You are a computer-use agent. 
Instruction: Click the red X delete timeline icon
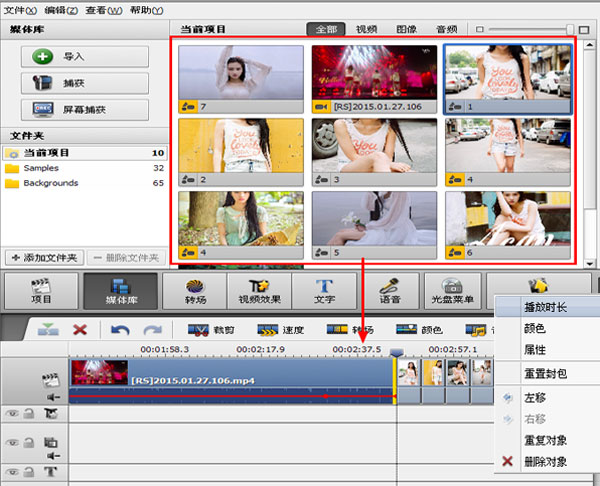[x=80, y=329]
